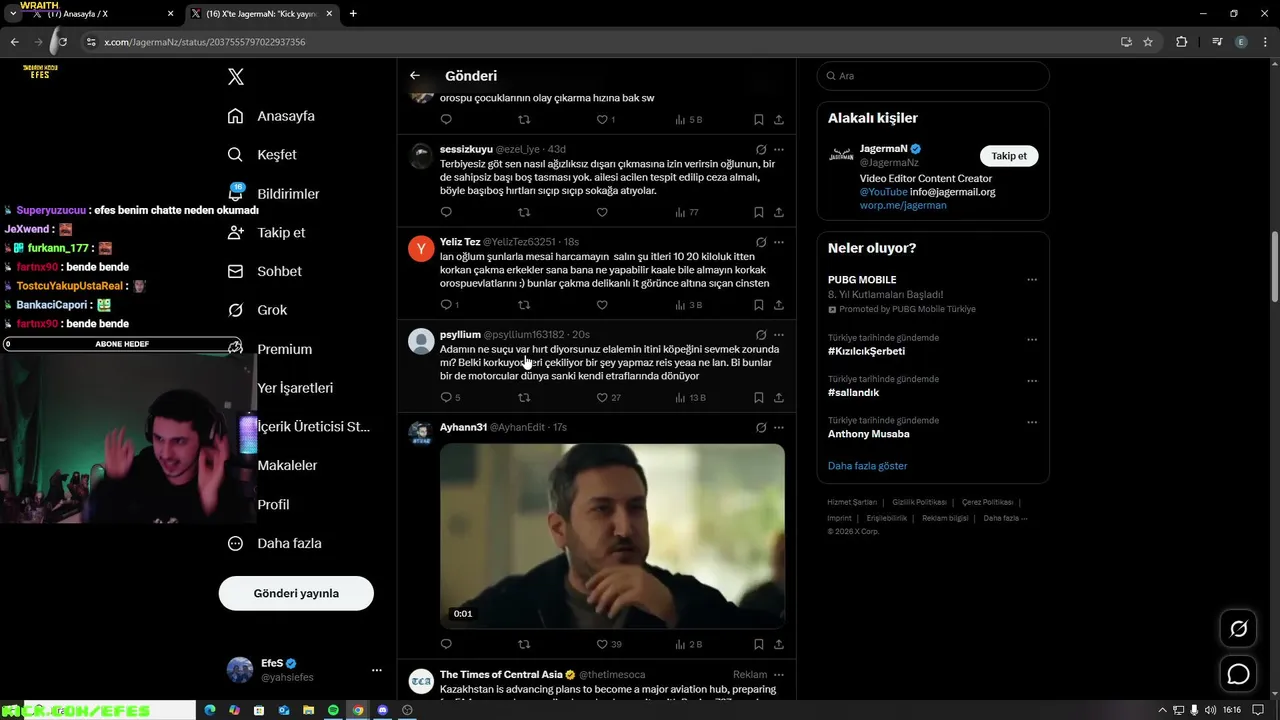This screenshot has width=1280, height=720.
Task: Open the worp.me/jagerman link
Action: (x=903, y=205)
